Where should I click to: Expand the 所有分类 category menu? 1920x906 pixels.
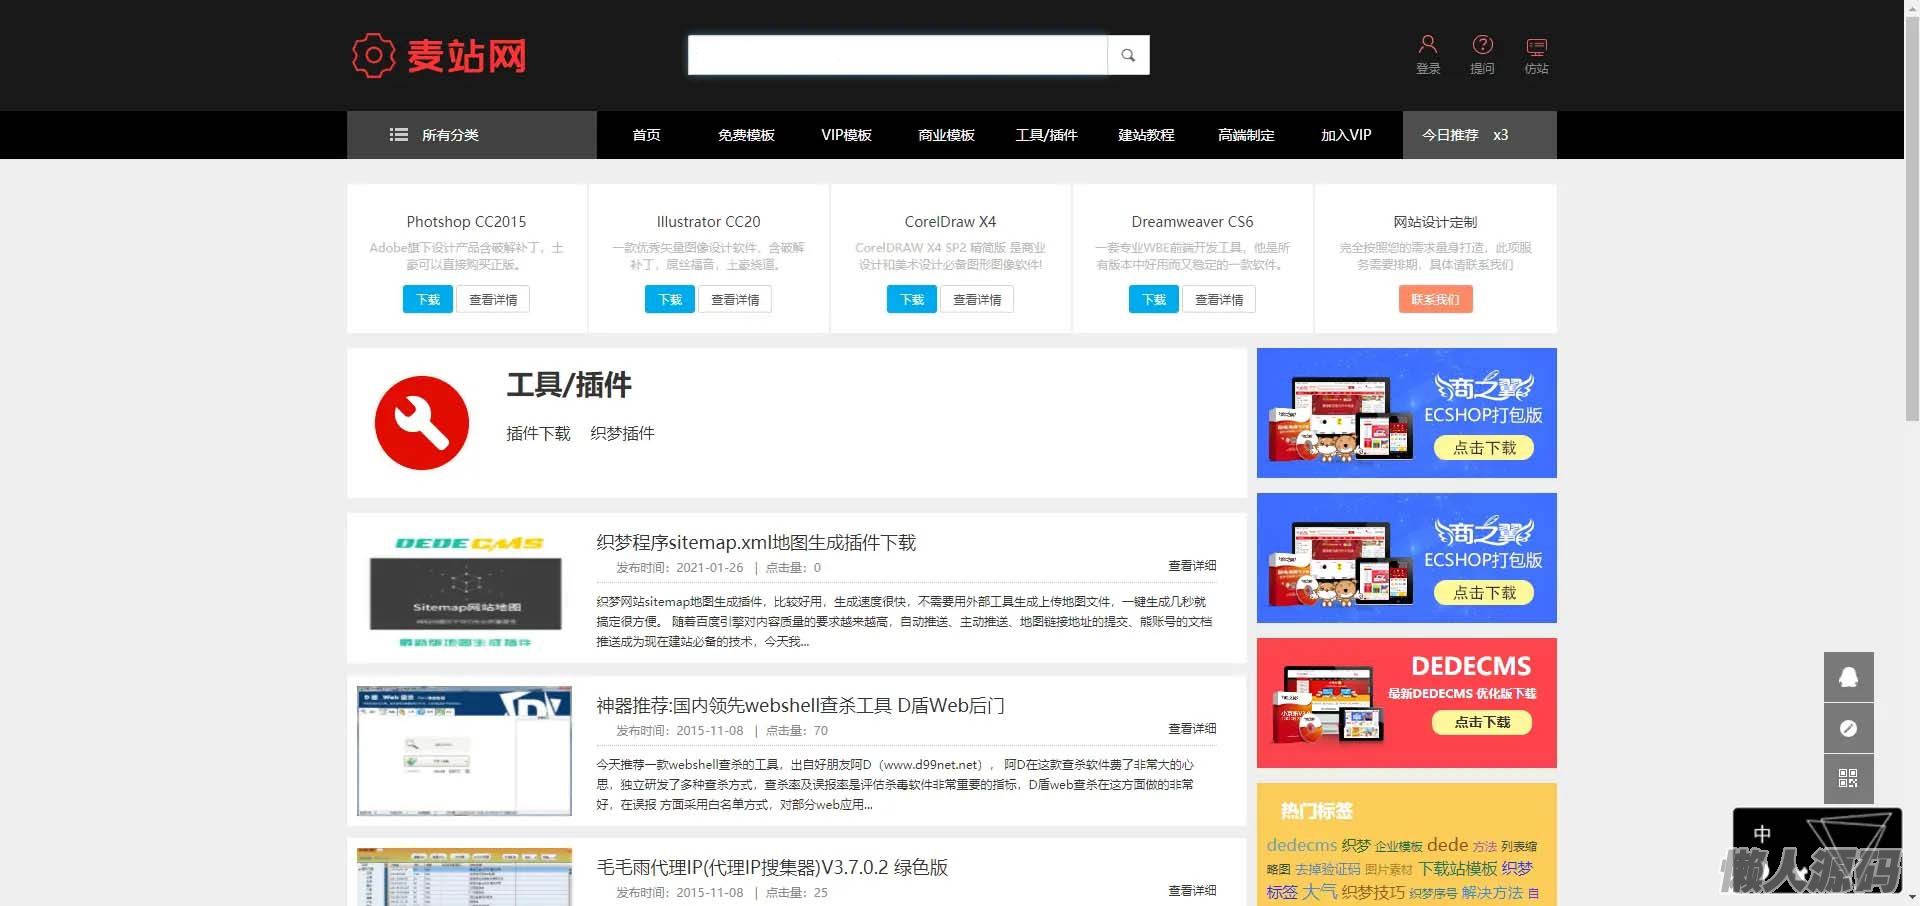pos(472,135)
